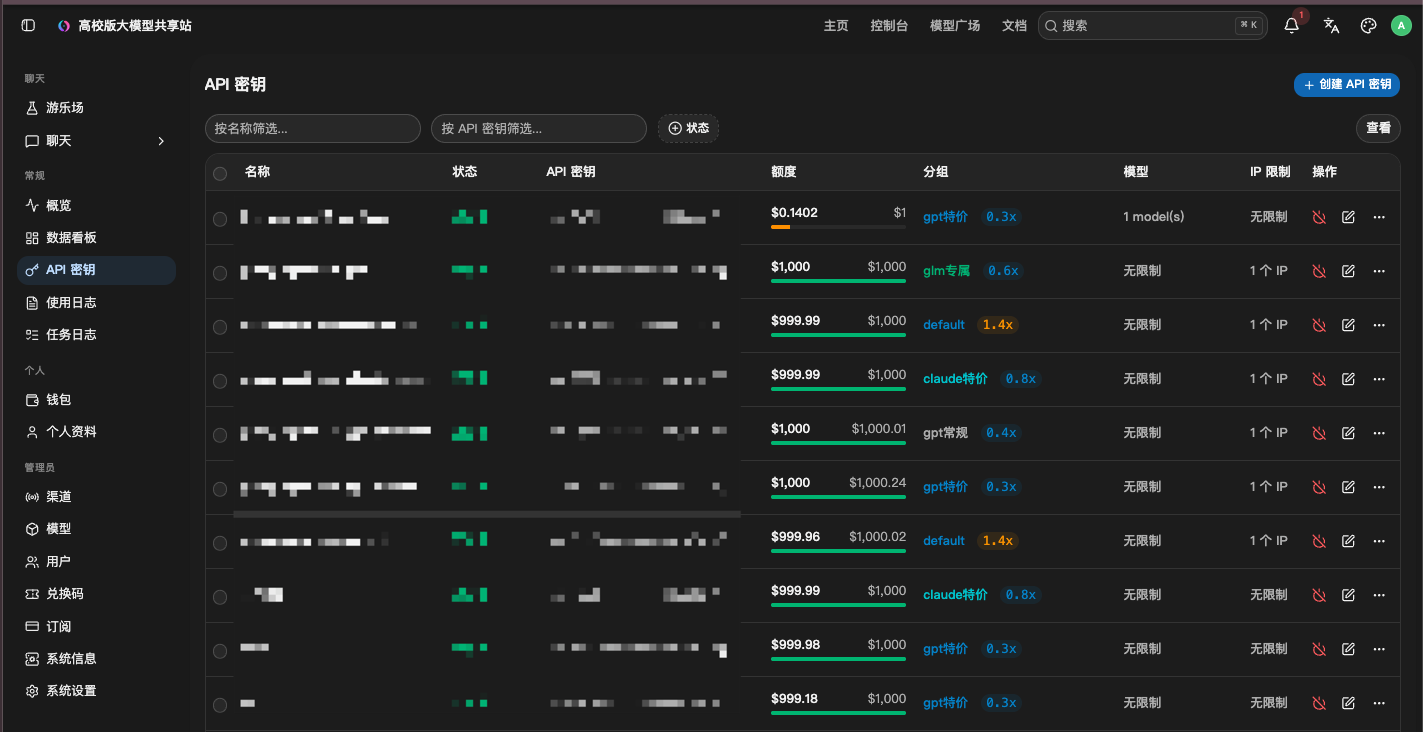The width and height of the screenshot is (1423, 732).
Task: Select the checkbox of the $999.96 row
Action: pyautogui.click(x=220, y=543)
